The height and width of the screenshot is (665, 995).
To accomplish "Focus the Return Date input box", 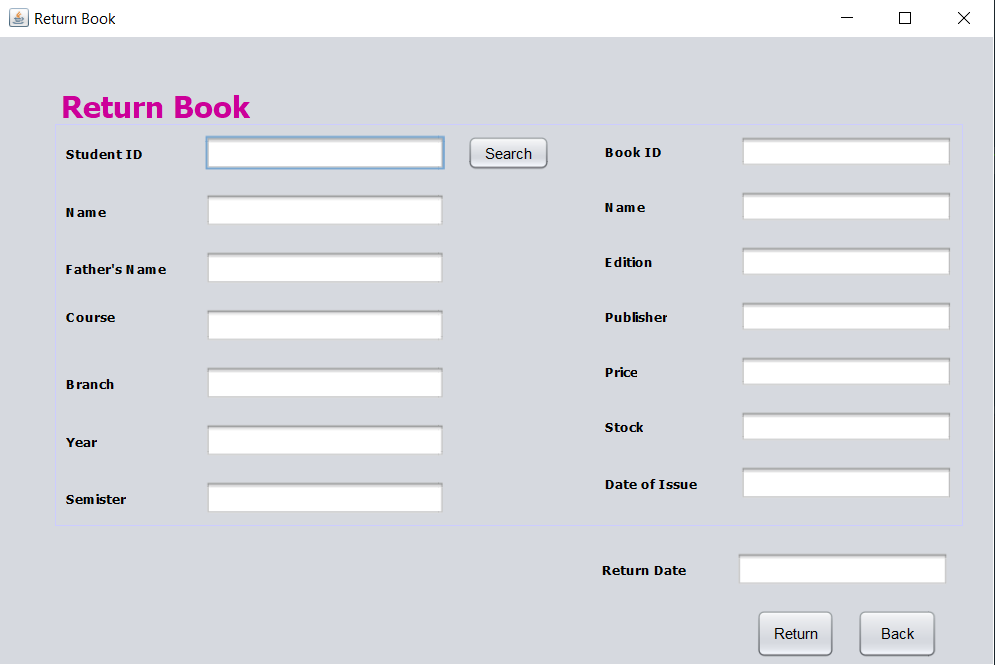I will point(842,570).
